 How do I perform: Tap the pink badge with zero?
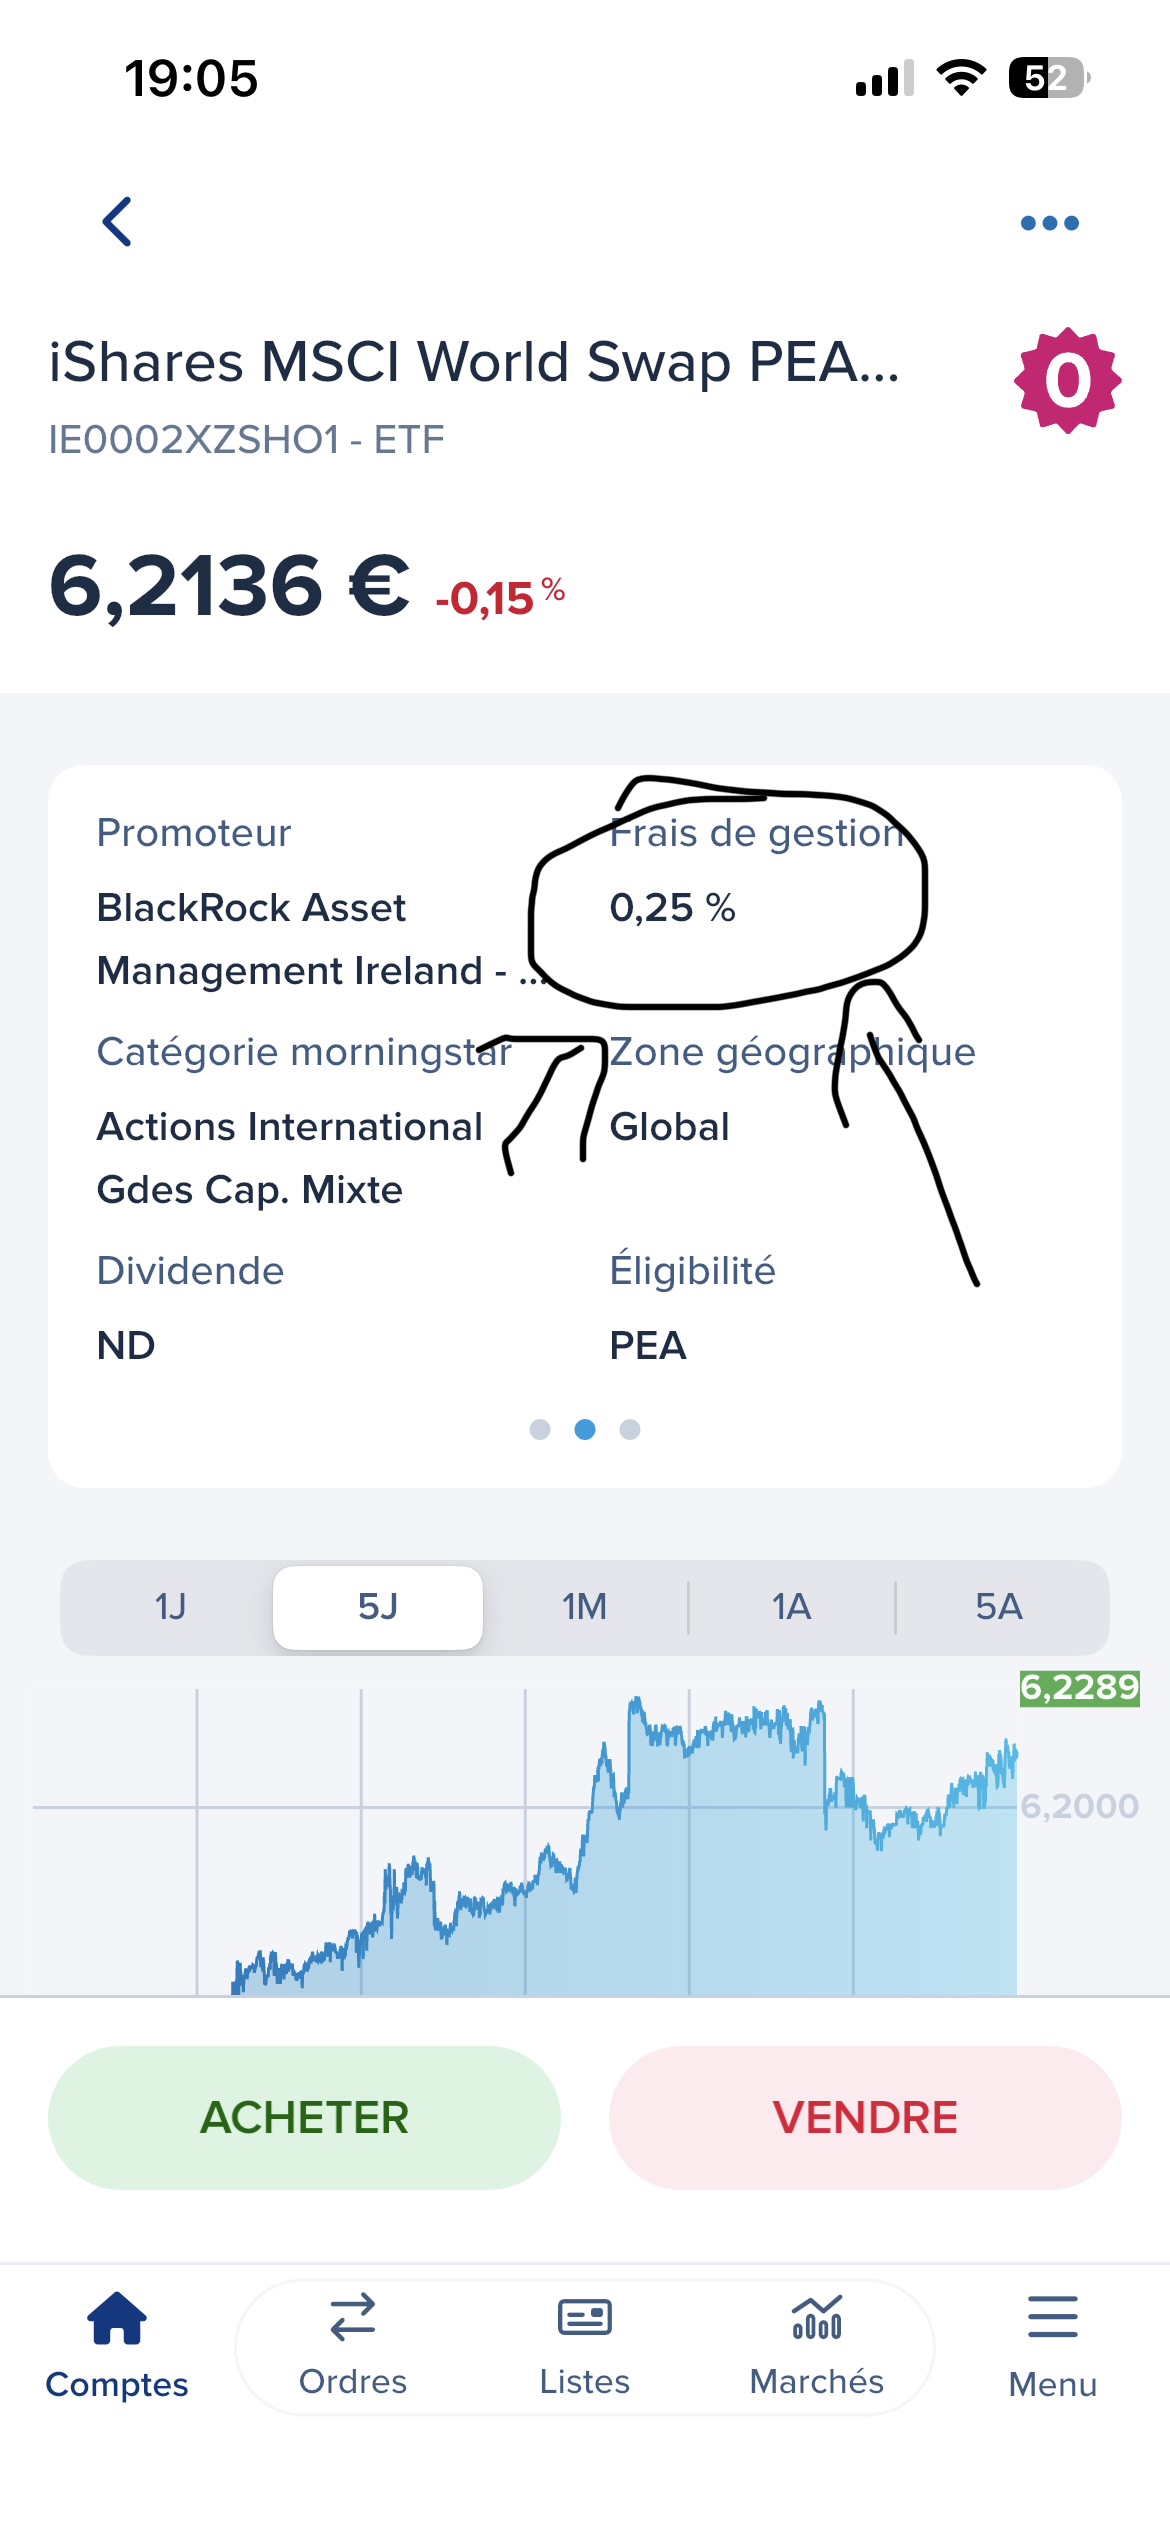tap(1067, 381)
